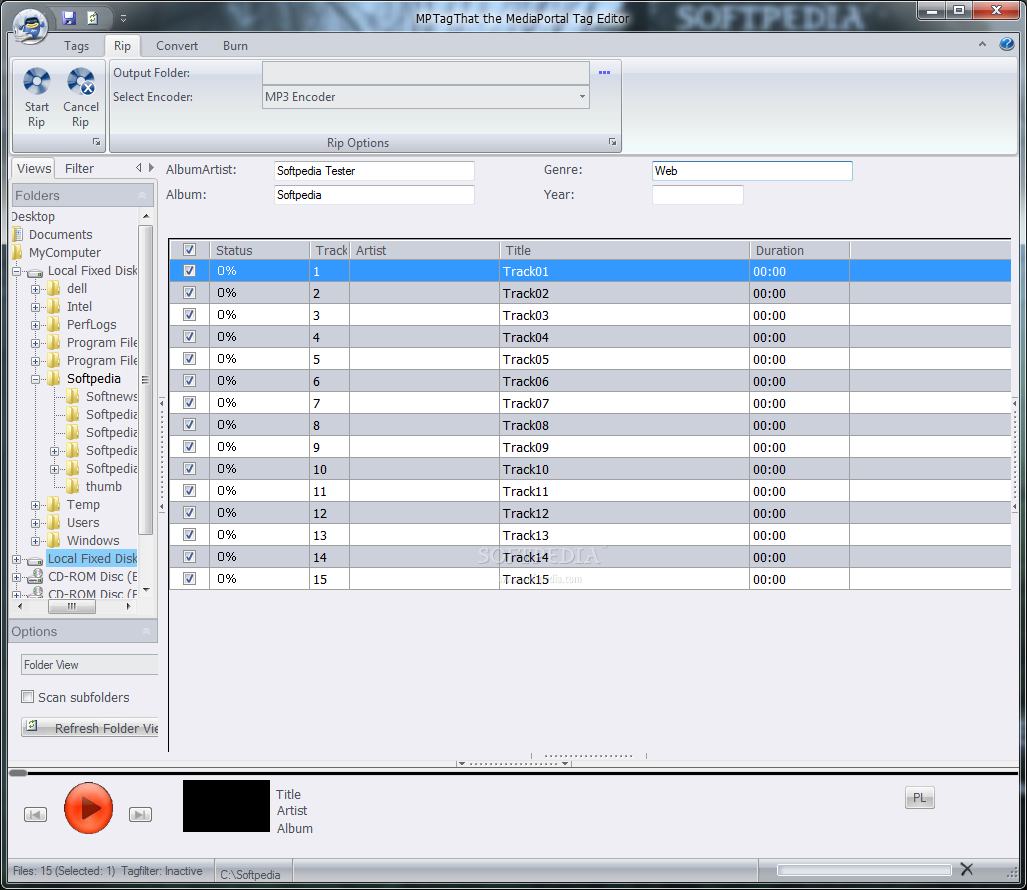Uncheck the Track13 row checkbox
This screenshot has height=890, width=1027.
[x=189, y=534]
